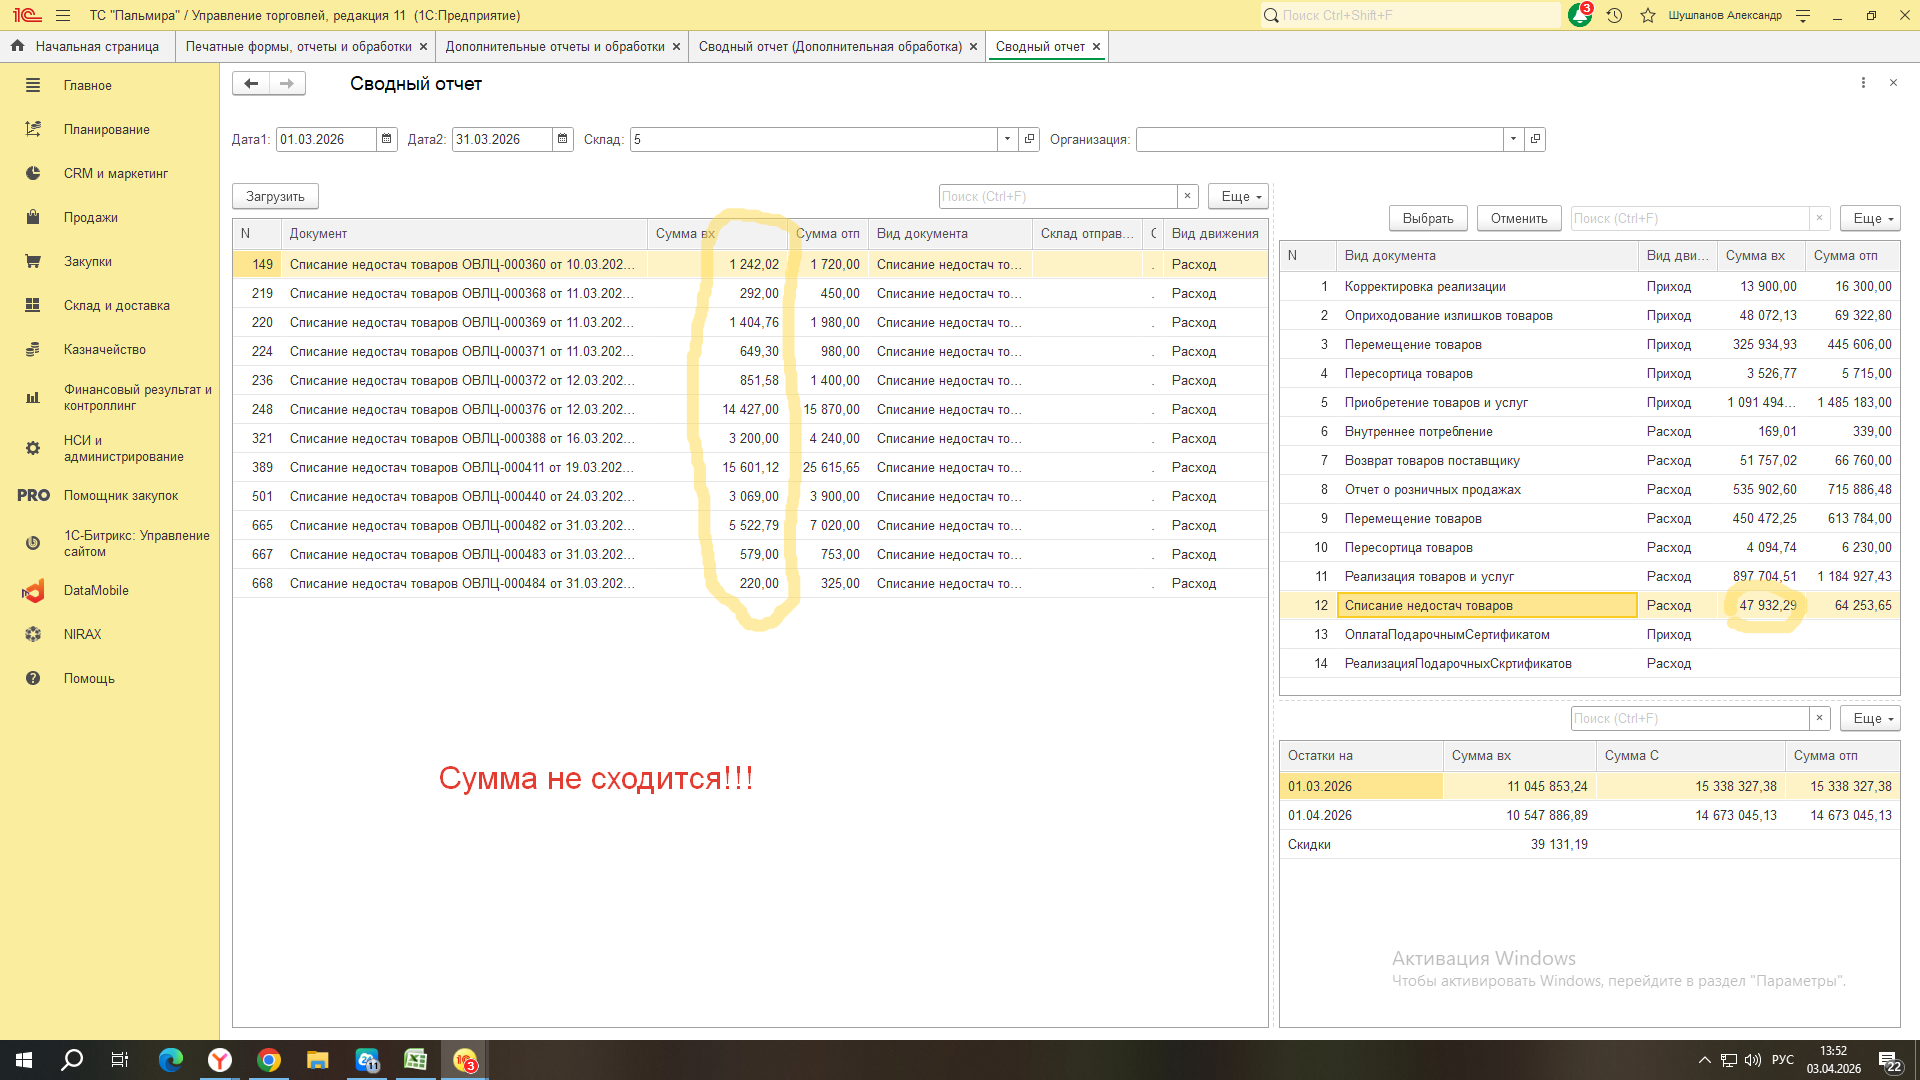This screenshot has height=1080, width=1920.
Task: Open the Еще menu above documents table
Action: click(x=1238, y=196)
